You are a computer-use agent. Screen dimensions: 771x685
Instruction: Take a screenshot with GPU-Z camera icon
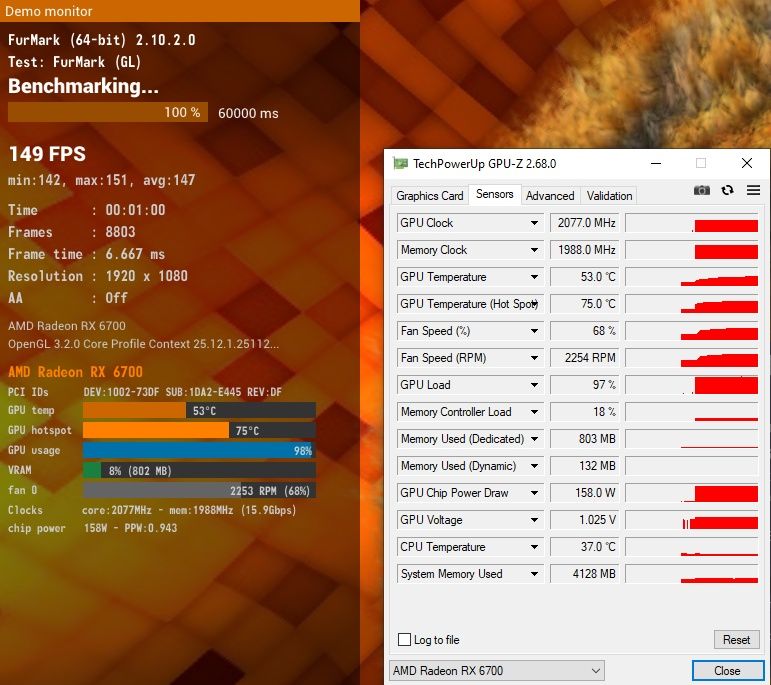pyautogui.click(x=702, y=190)
